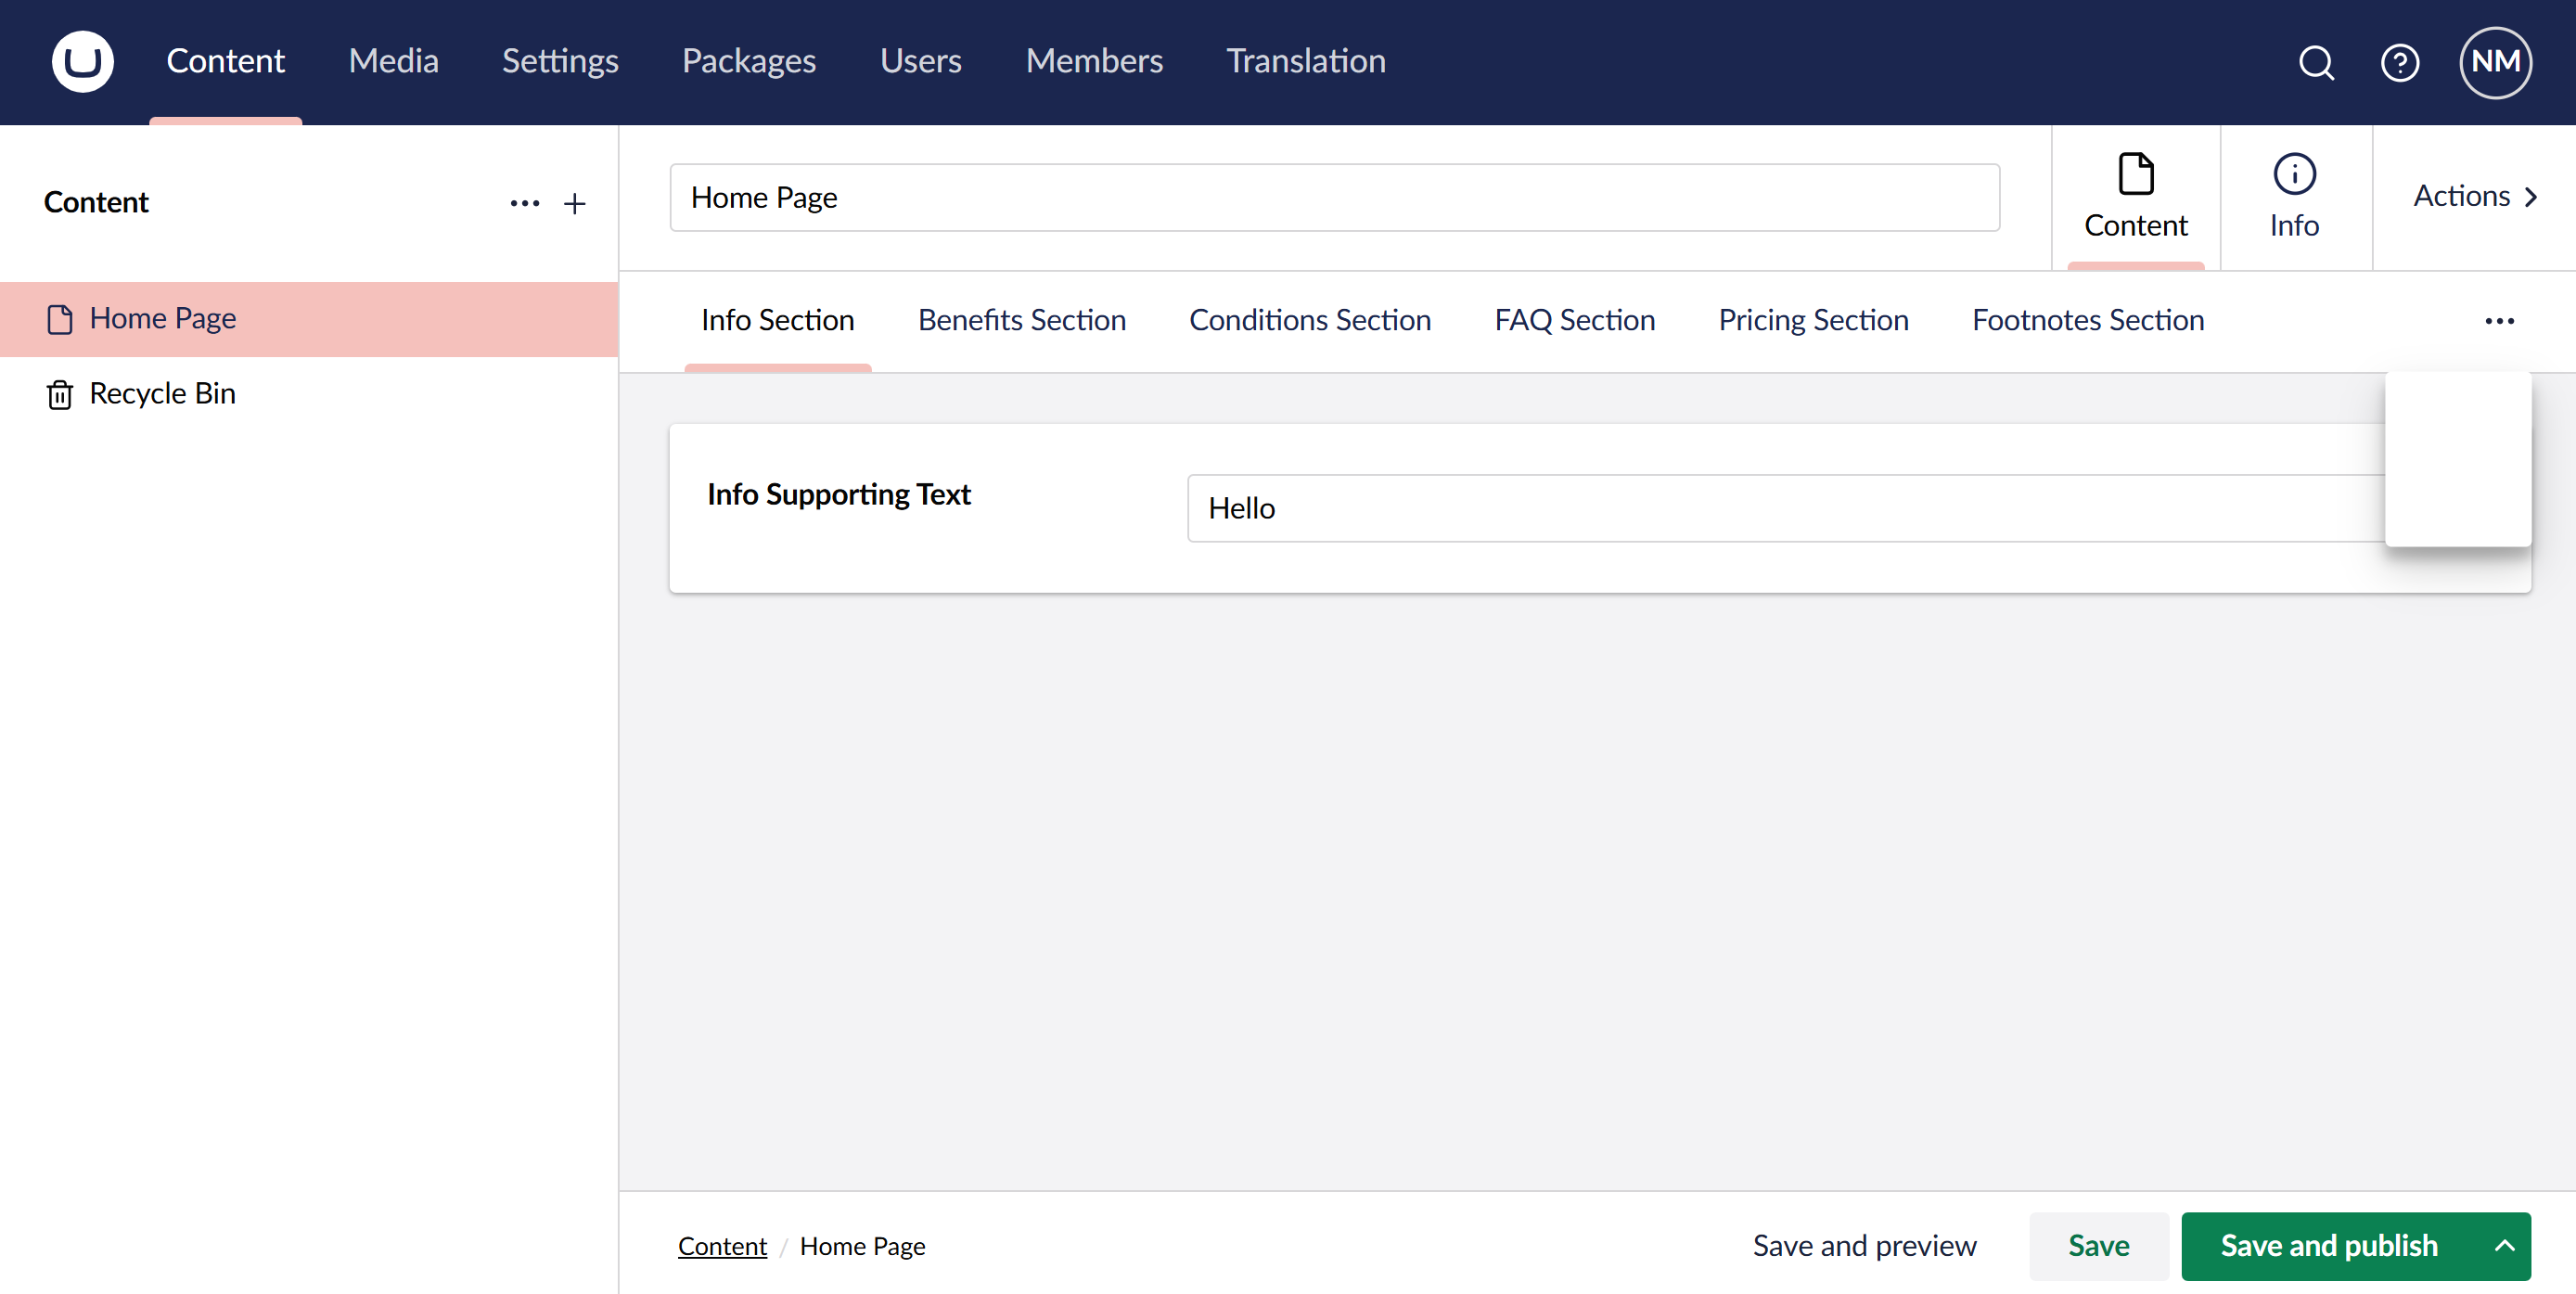Open the NM user avatar
The height and width of the screenshot is (1294, 2576).
[2495, 62]
